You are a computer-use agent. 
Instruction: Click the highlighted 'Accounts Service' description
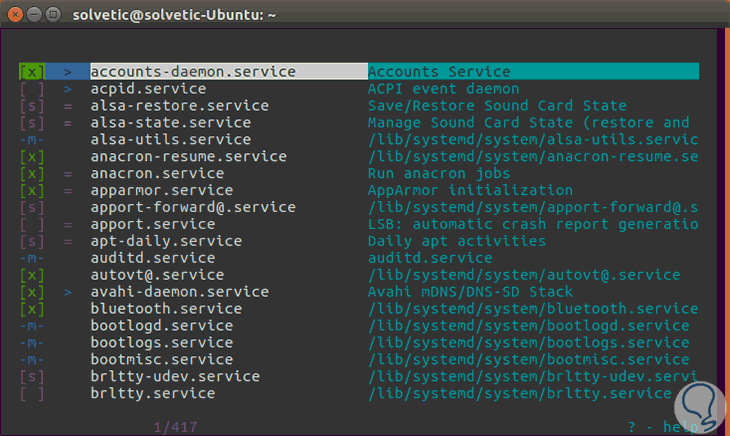[439, 72]
